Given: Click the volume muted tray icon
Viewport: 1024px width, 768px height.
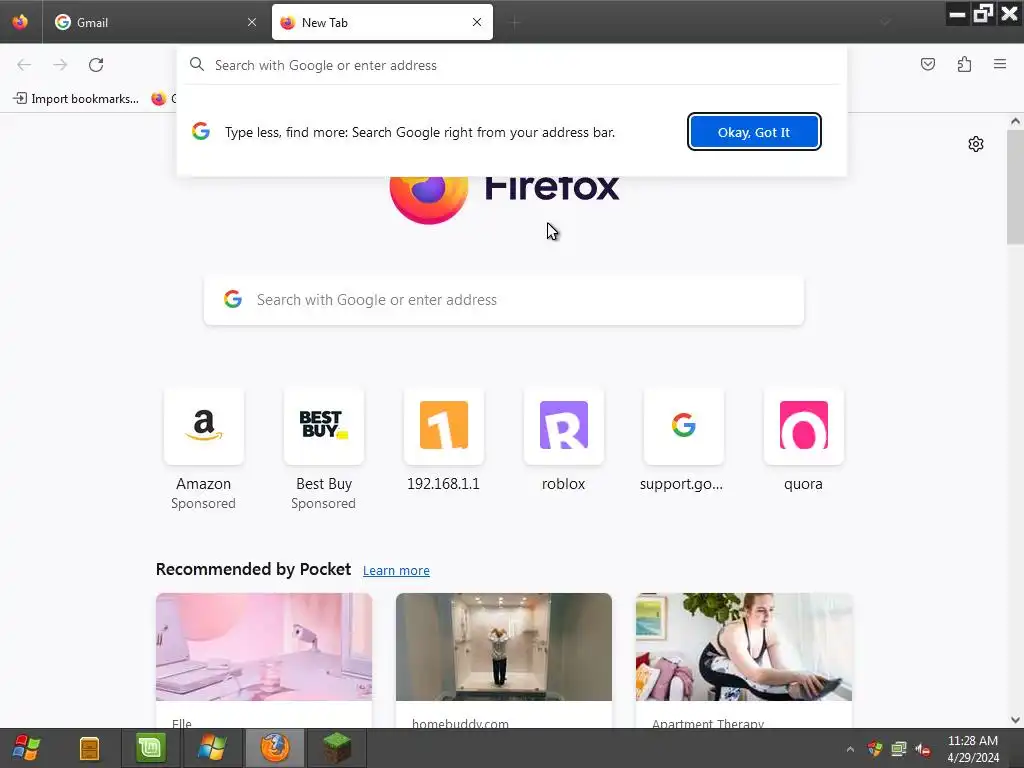Looking at the screenshot, I should point(923,749).
